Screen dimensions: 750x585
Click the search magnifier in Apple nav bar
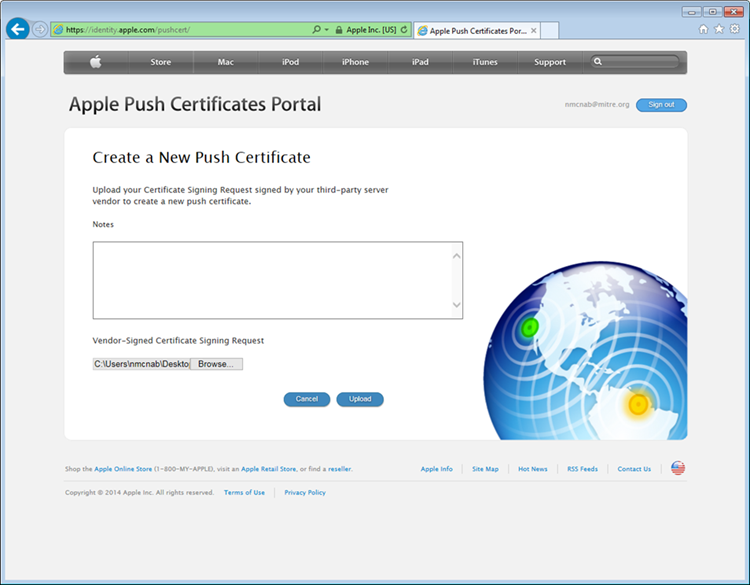pos(597,62)
